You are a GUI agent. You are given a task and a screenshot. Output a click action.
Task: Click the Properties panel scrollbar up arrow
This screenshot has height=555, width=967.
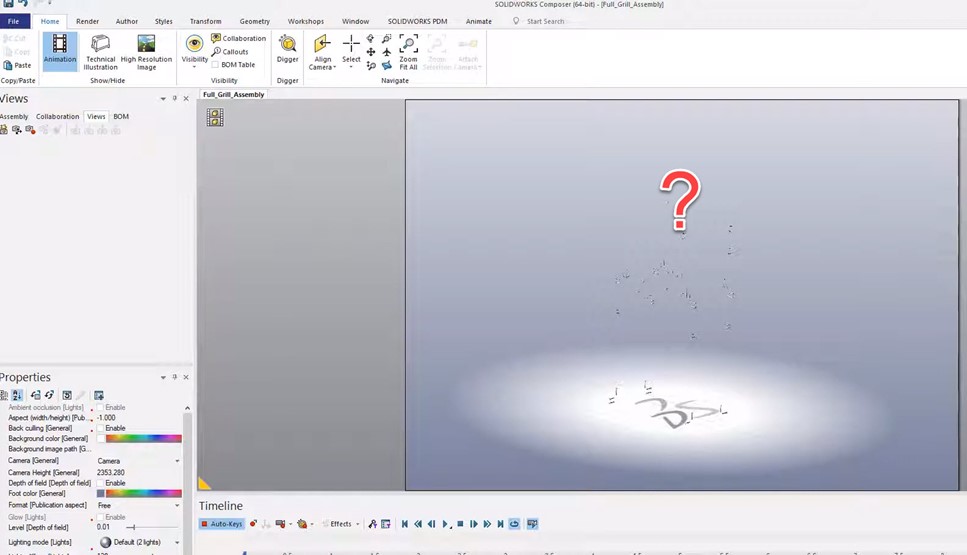point(187,408)
